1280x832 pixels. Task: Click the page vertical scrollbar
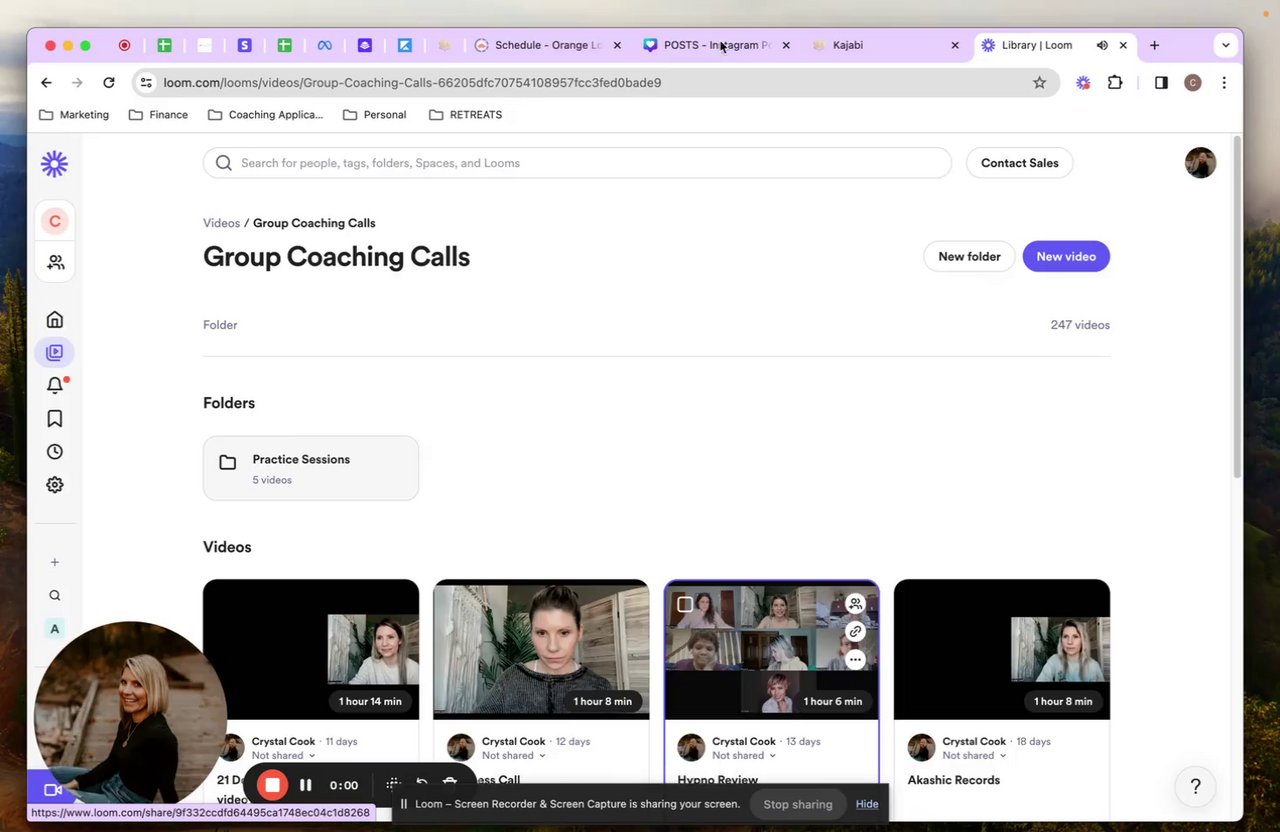point(1237,307)
